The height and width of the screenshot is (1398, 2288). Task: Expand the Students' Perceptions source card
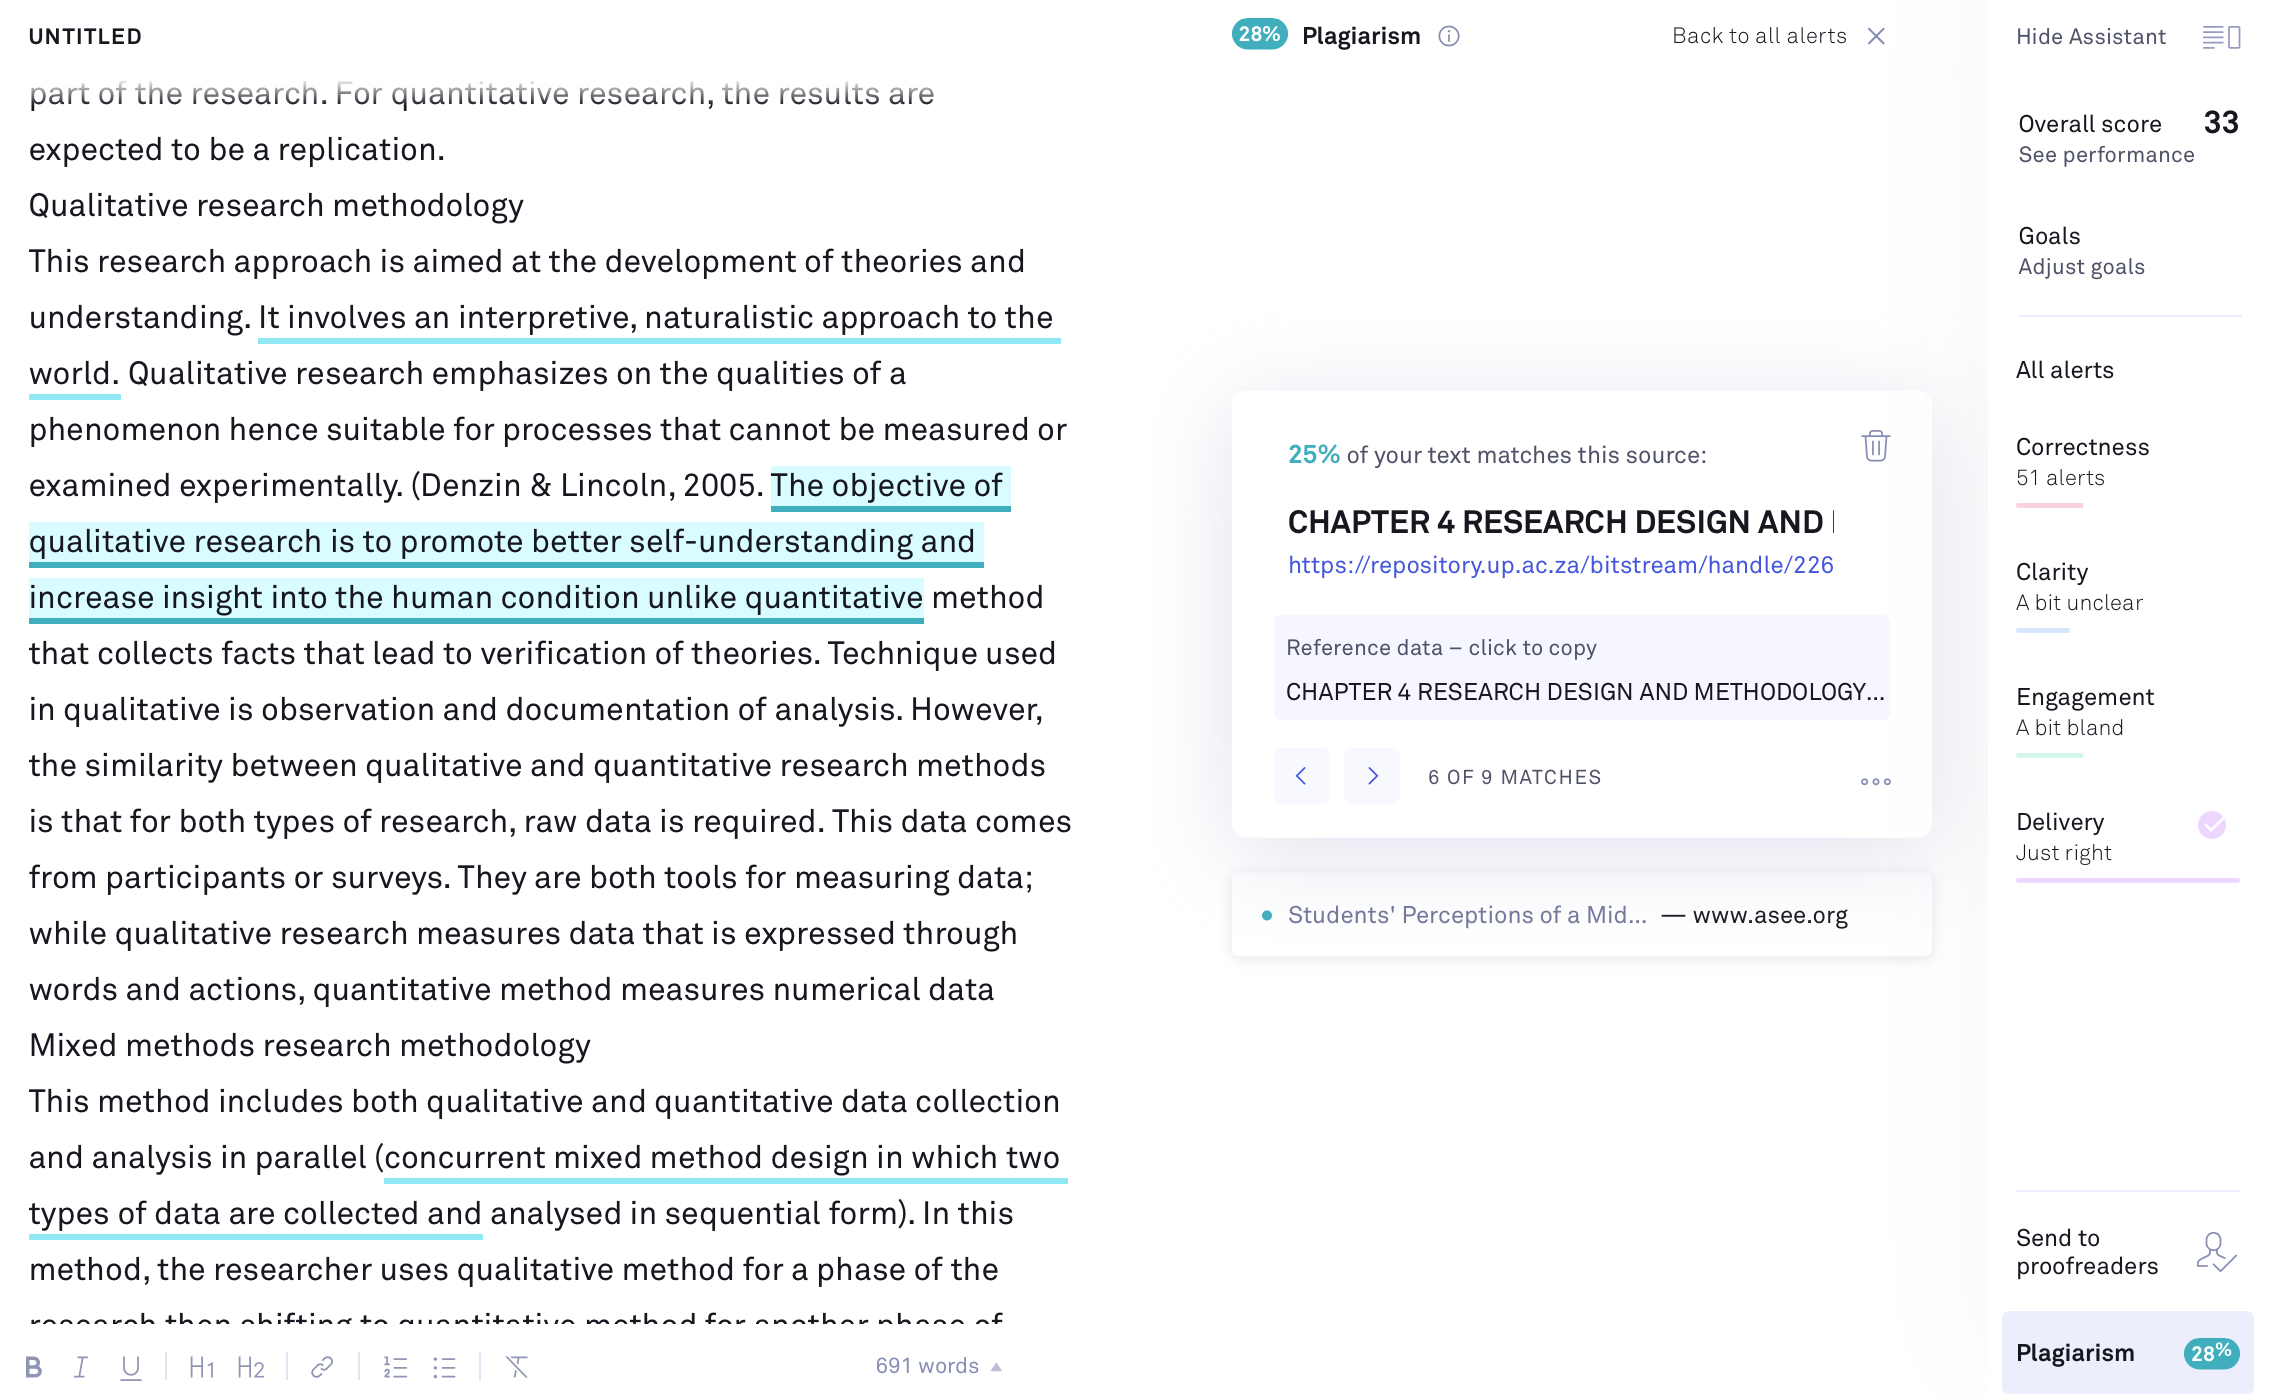(x=1581, y=915)
